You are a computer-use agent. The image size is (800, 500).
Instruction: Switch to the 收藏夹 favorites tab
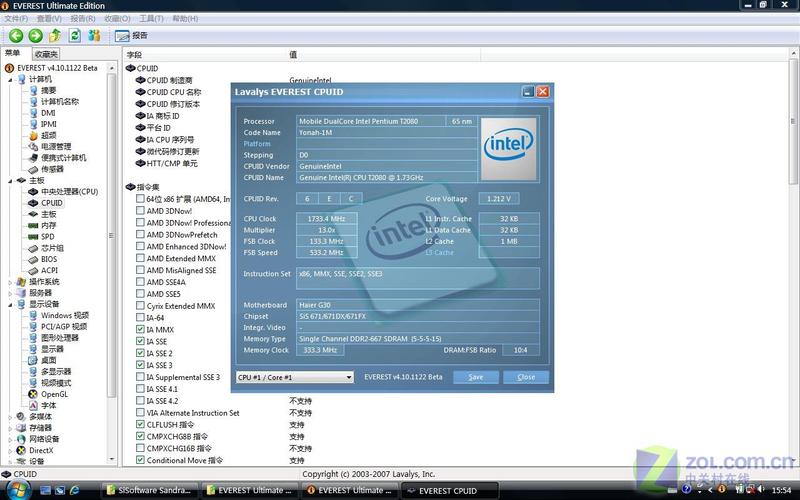tap(46, 54)
